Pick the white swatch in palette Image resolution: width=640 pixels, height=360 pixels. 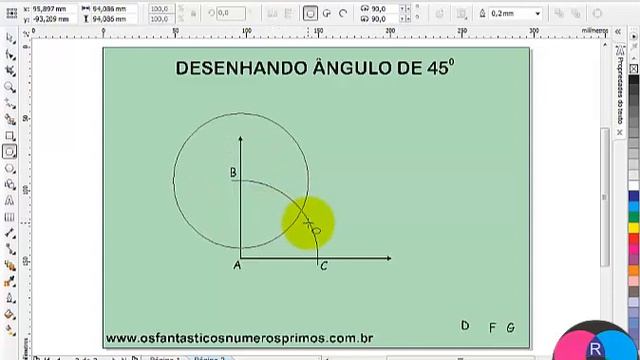(634, 186)
